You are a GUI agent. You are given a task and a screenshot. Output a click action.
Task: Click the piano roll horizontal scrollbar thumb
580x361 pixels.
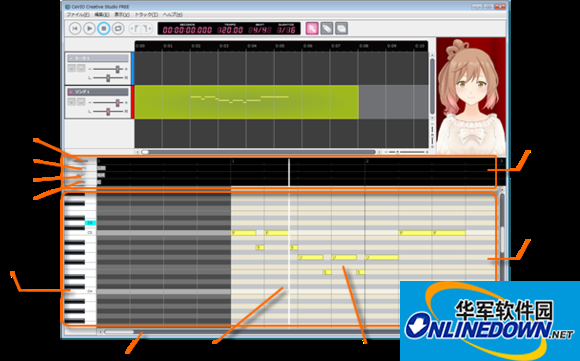(x=119, y=332)
